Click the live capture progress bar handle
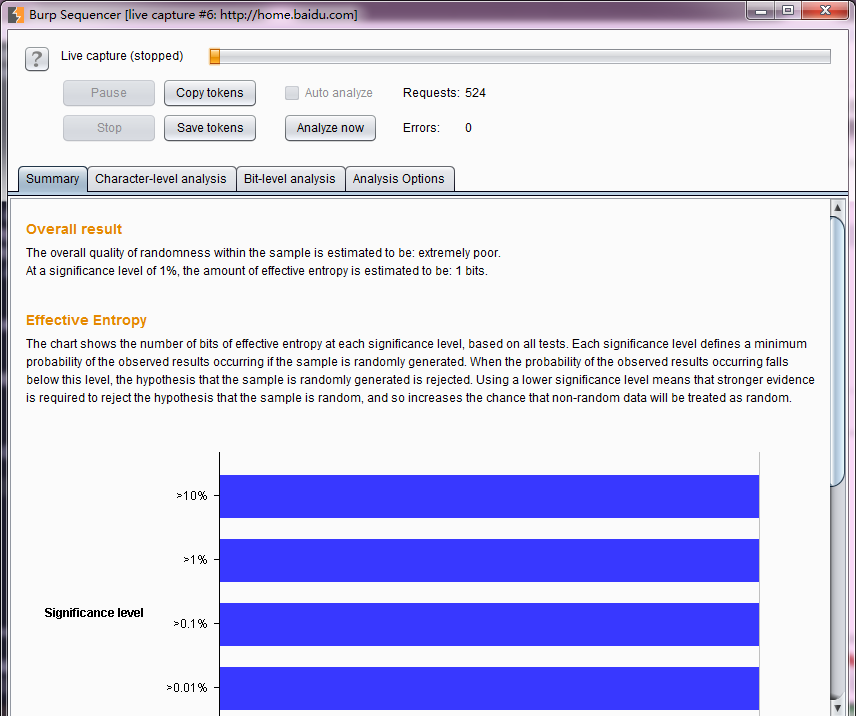 [215, 57]
